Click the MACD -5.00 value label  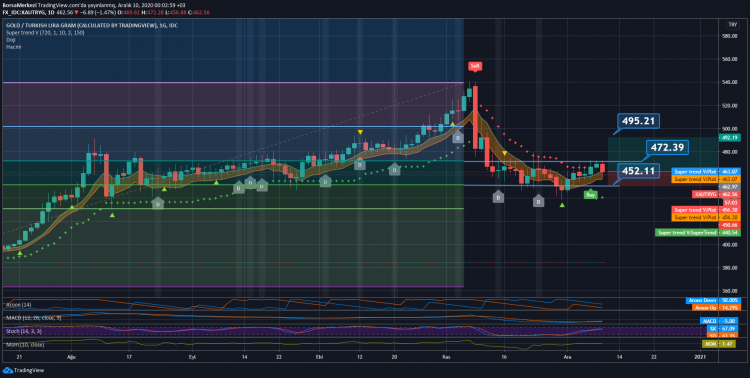pos(719,321)
